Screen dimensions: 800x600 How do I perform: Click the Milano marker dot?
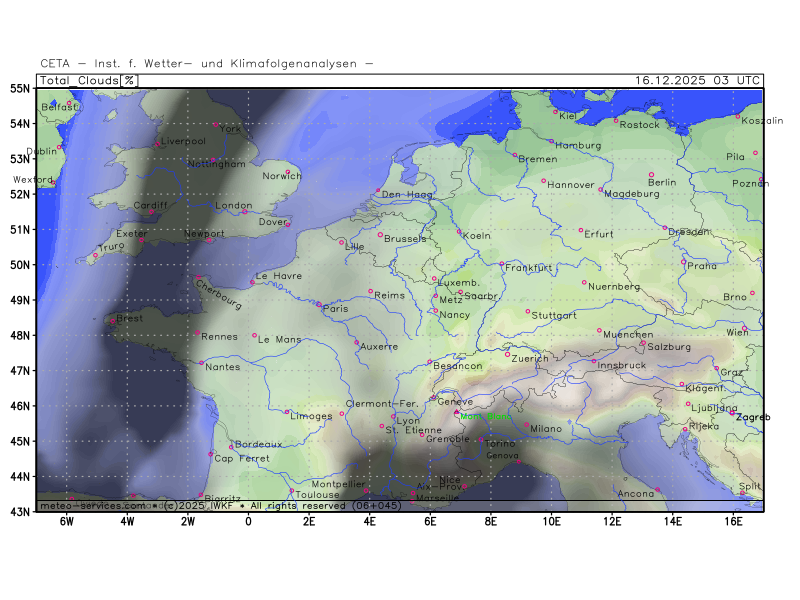(x=526, y=424)
